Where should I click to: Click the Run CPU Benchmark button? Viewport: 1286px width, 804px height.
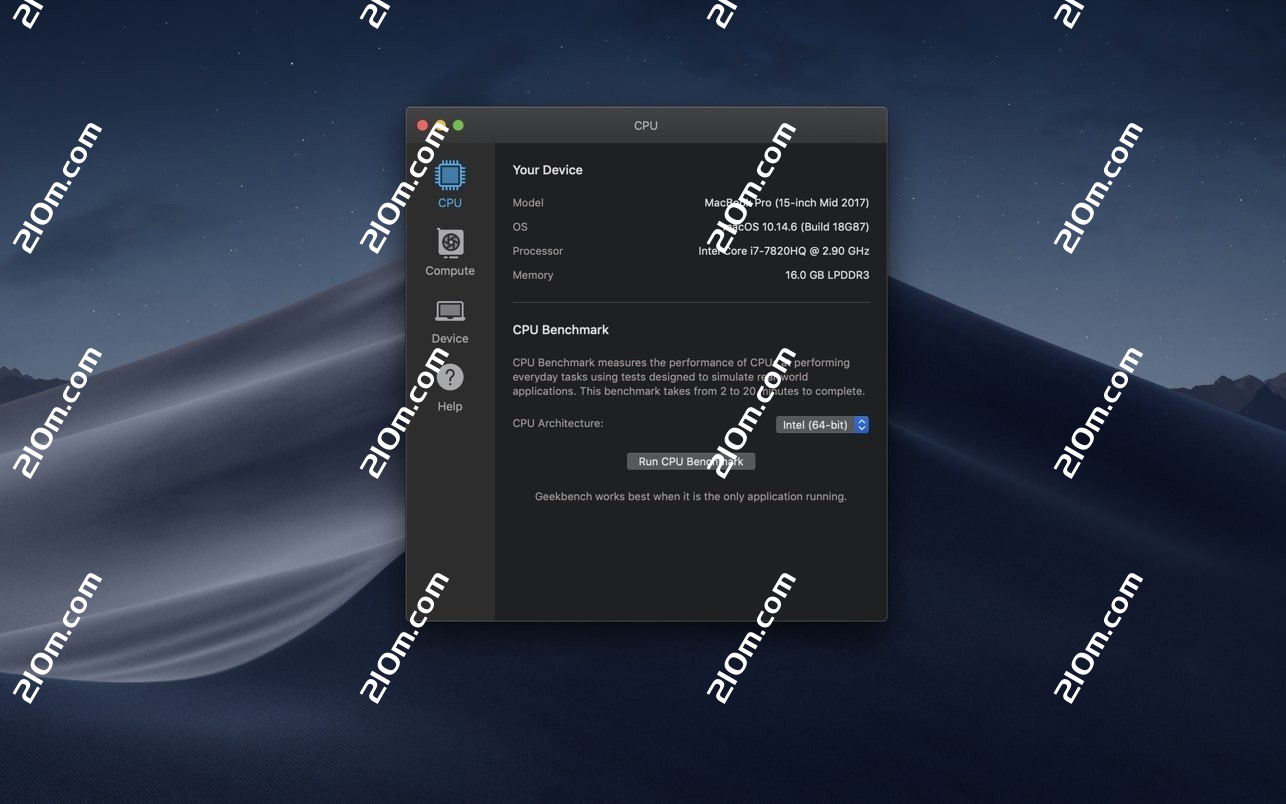click(691, 462)
